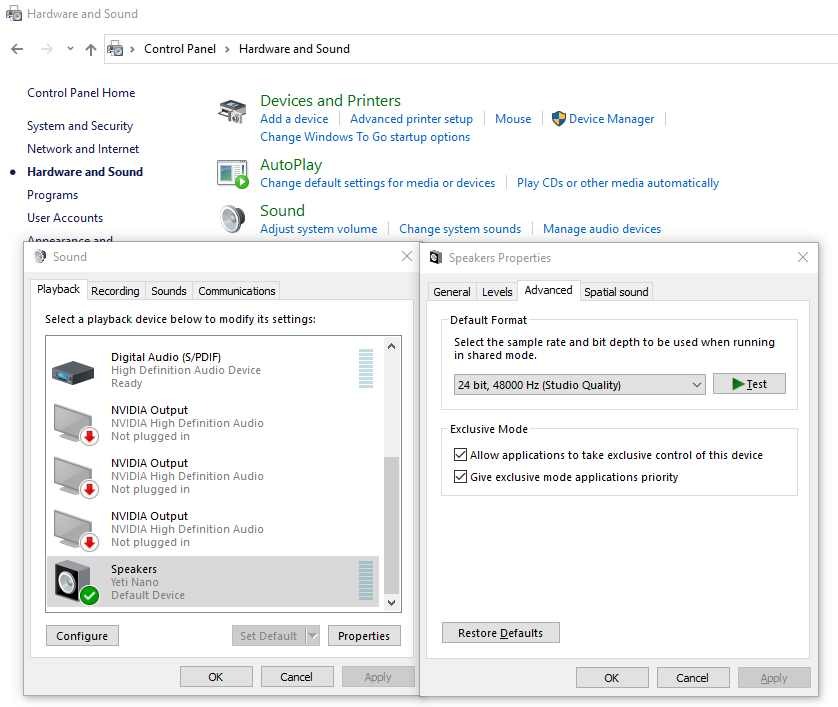Click the Devices and Printers icon
The height and width of the screenshot is (707, 838).
click(x=232, y=112)
